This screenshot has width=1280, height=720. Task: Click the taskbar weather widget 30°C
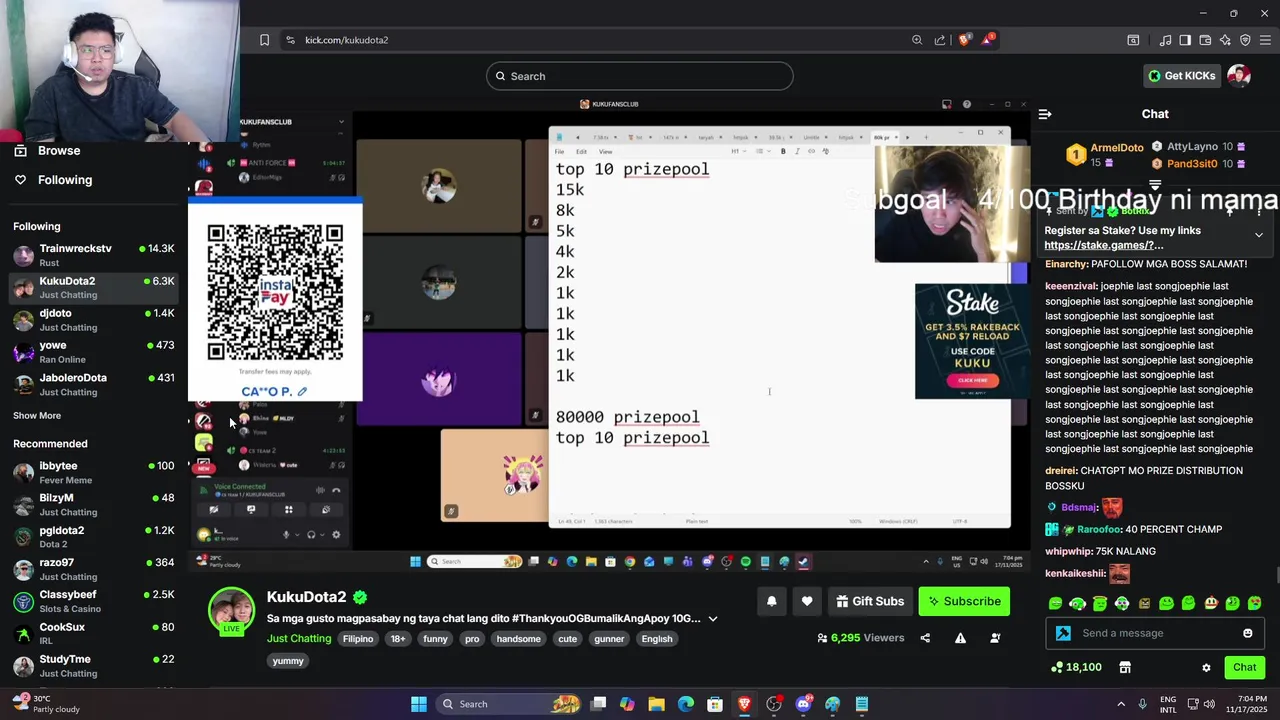pos(44,704)
